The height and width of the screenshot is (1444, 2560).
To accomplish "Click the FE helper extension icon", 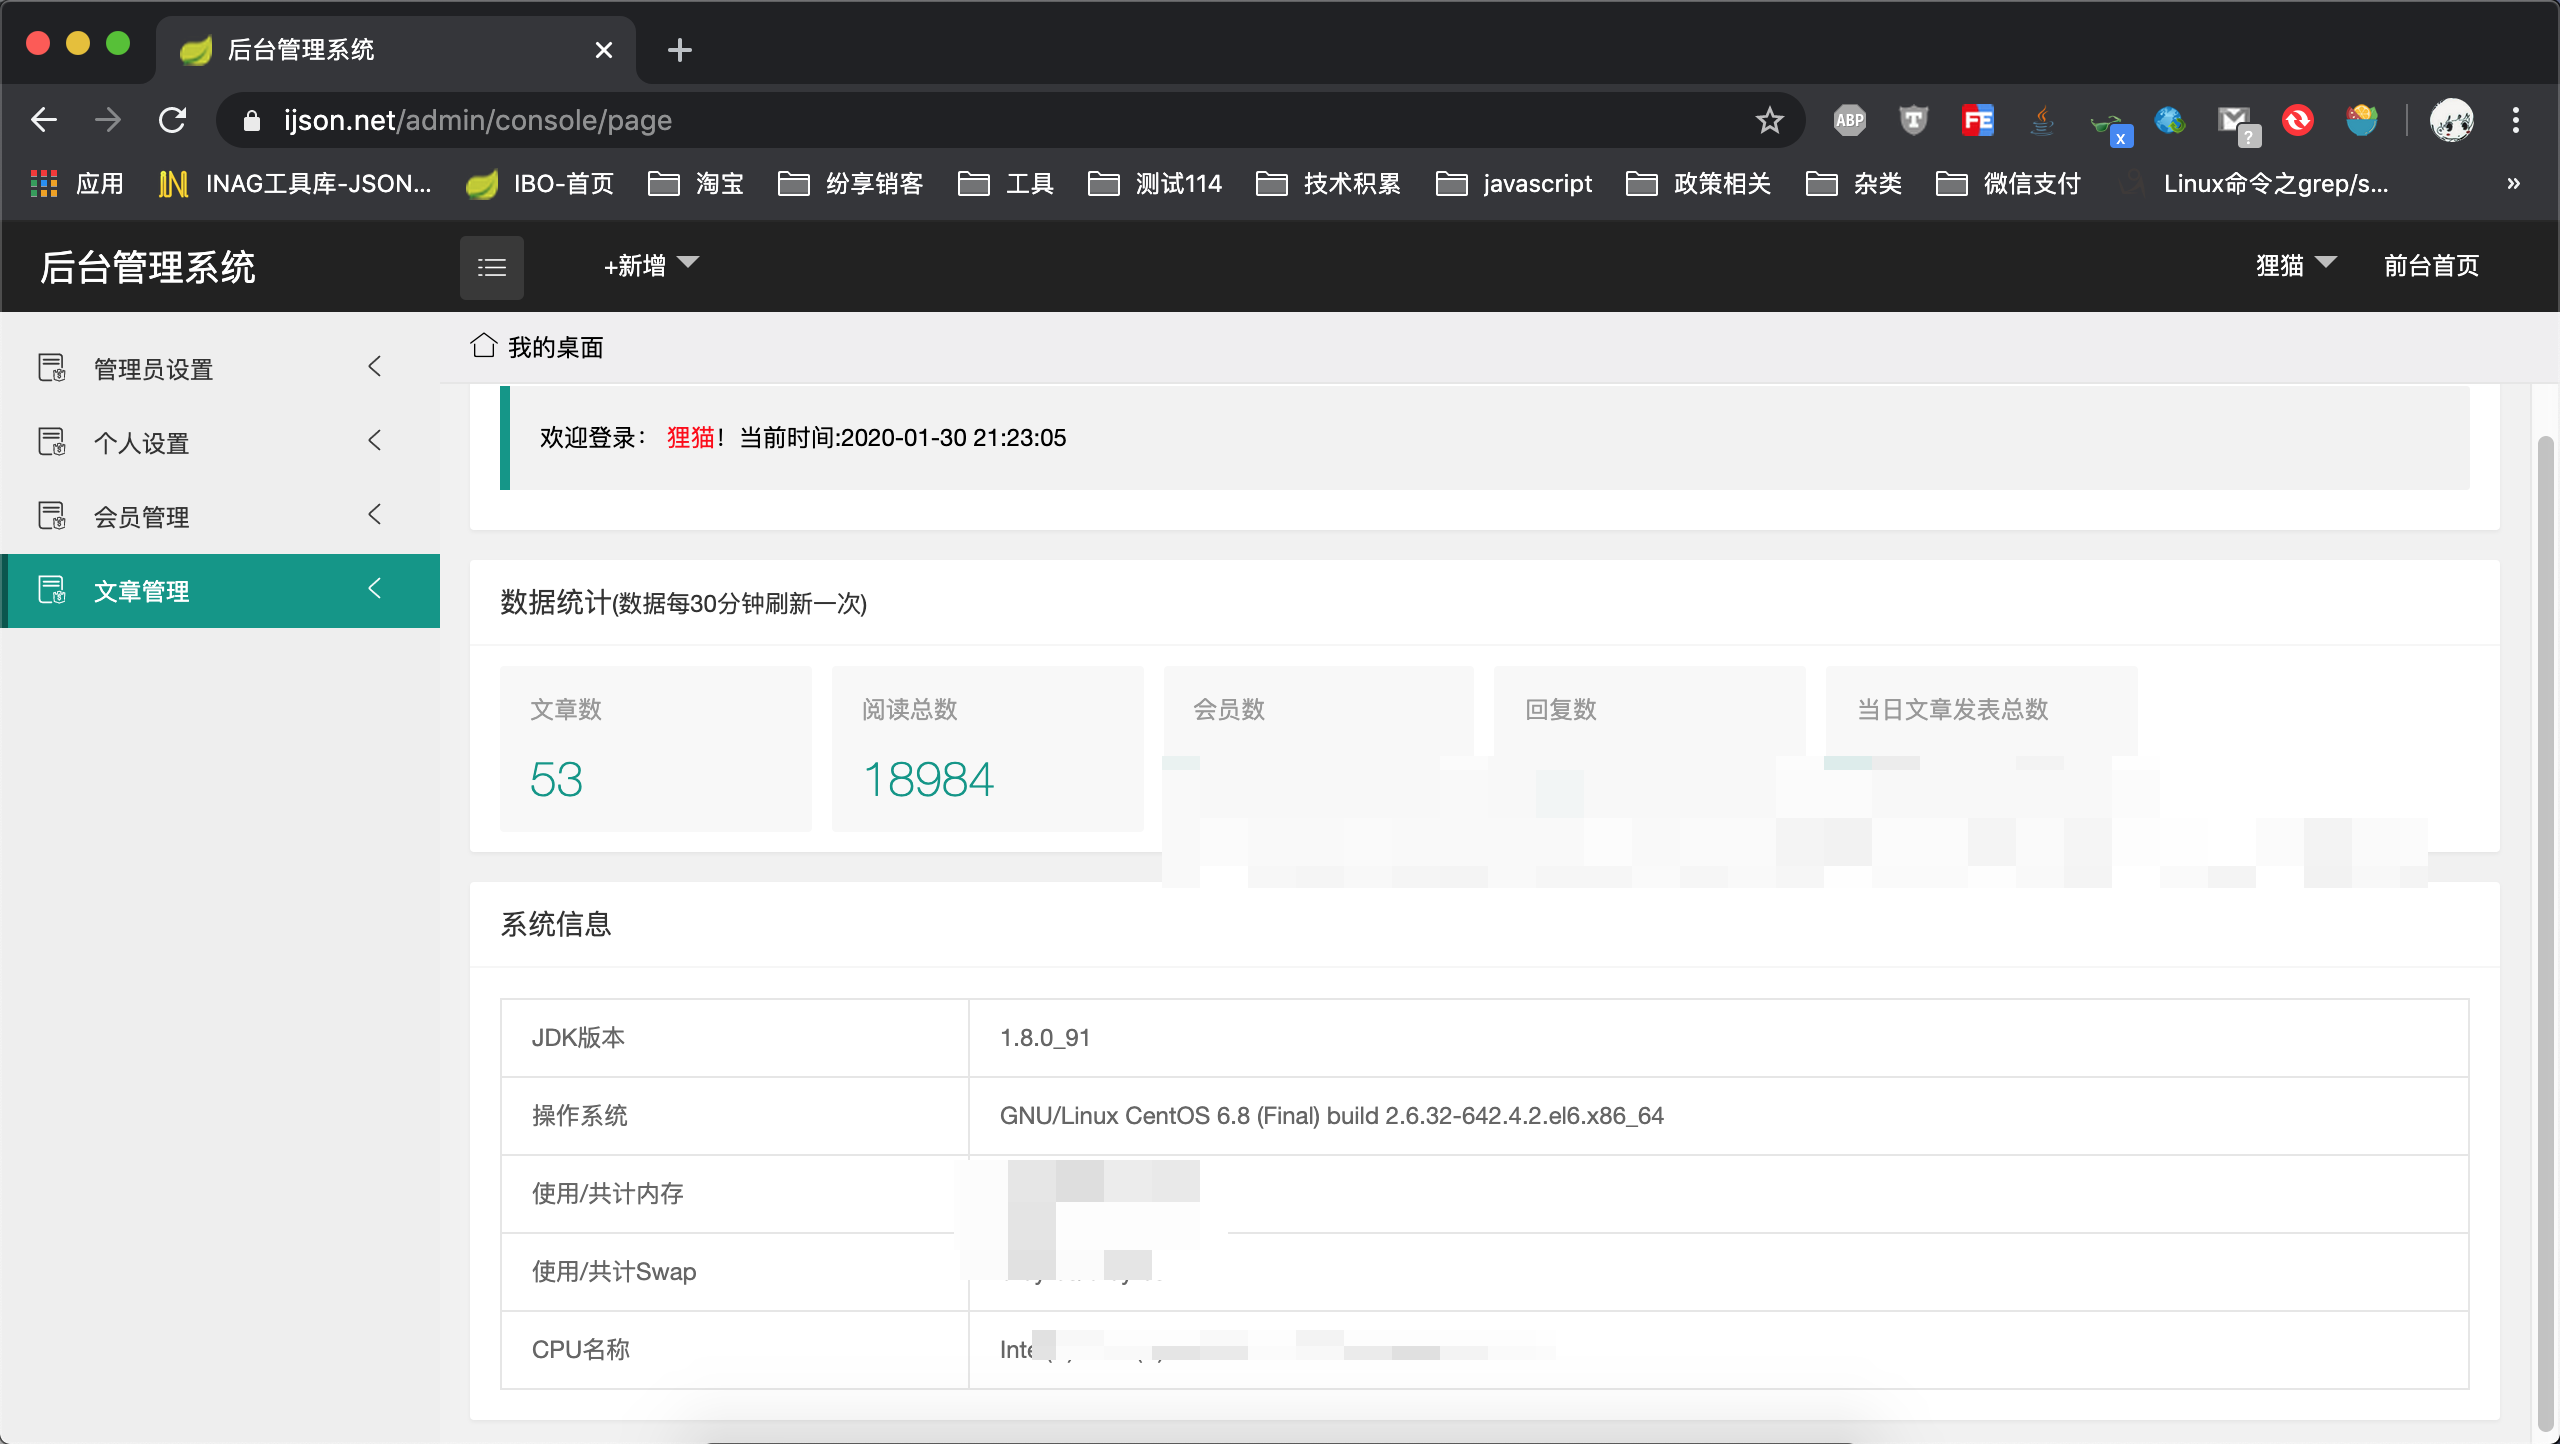I will point(1977,121).
